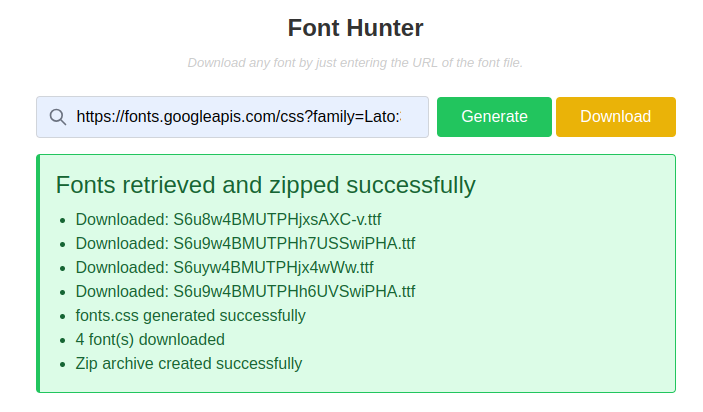Click the italic subtitle about entering font URL
This screenshot has height=412, width=703.
tap(355, 63)
